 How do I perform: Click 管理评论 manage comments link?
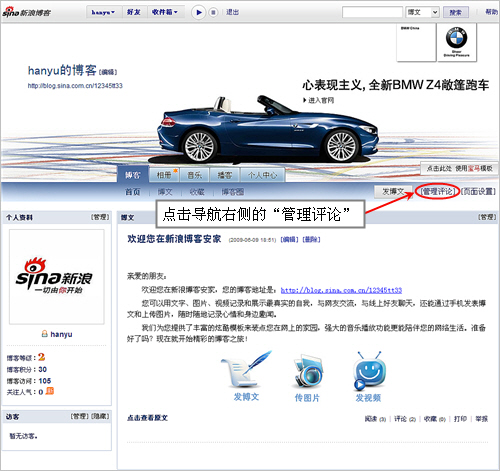(438, 191)
